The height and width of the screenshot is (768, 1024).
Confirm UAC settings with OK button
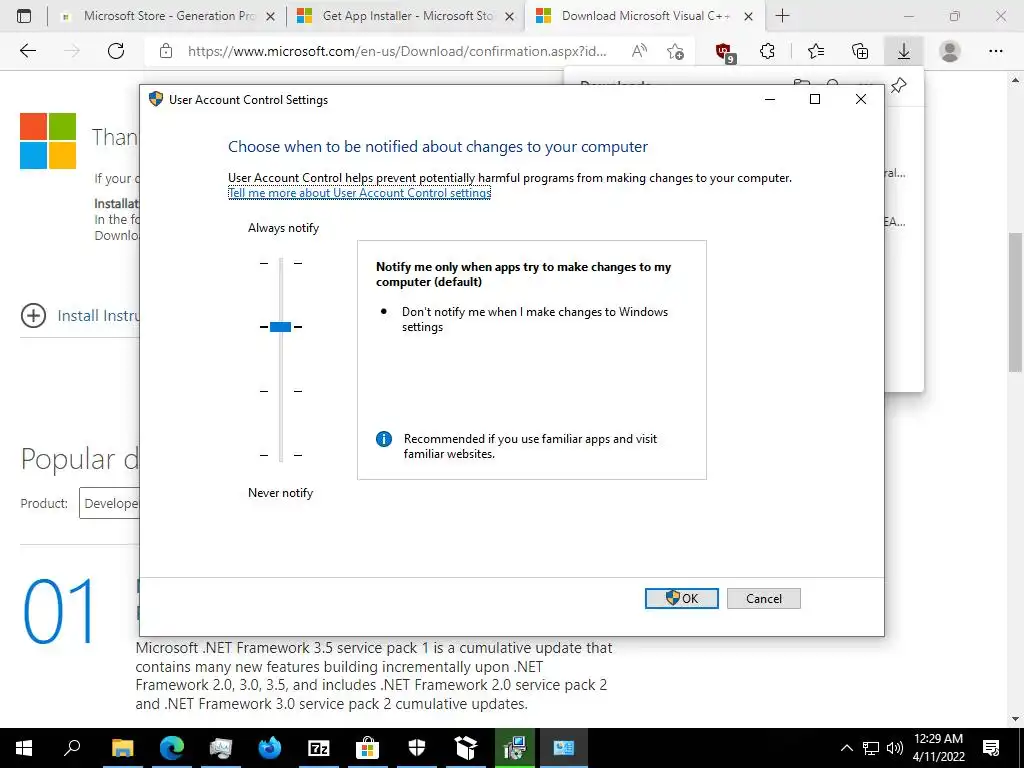(x=681, y=598)
